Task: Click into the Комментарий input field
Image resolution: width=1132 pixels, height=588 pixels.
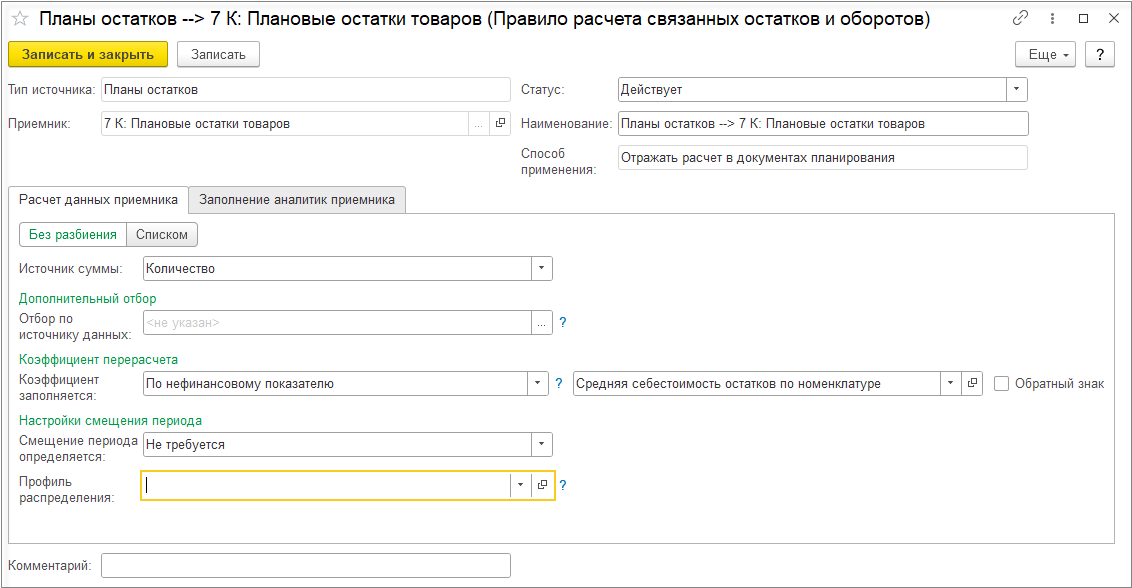Action: coord(306,566)
